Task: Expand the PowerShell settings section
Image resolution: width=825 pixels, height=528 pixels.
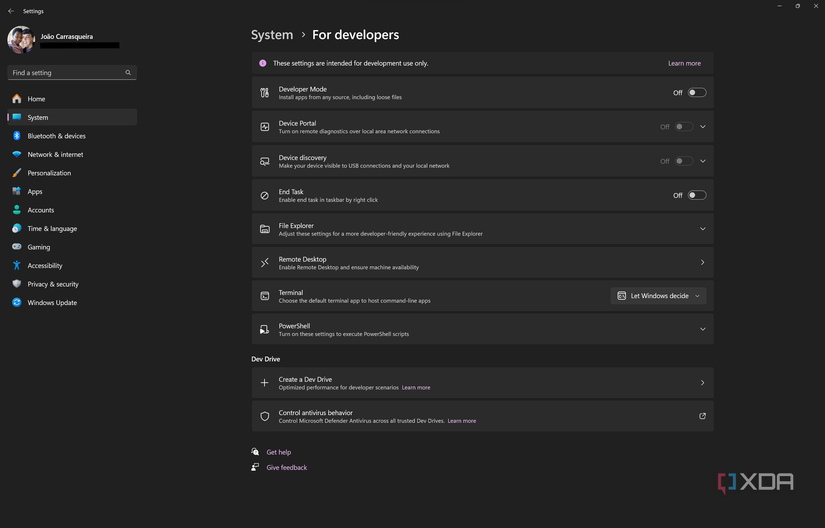Action: point(702,329)
